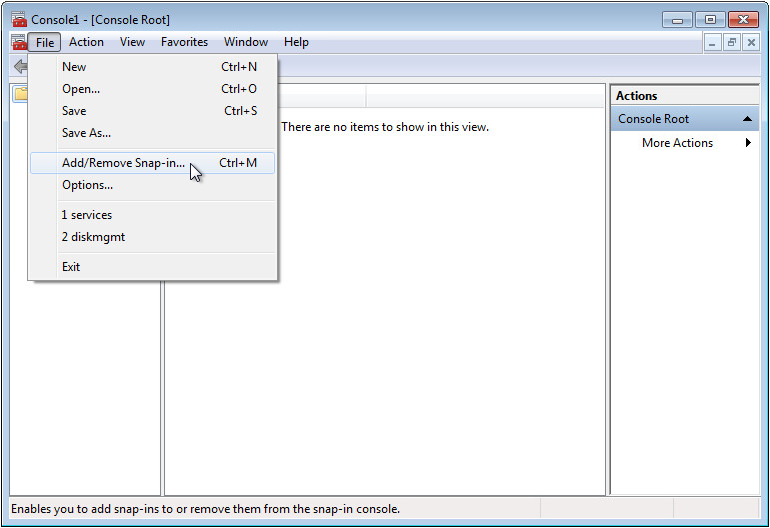
Task: Click the status bar snap-in description text
Action: [205, 509]
